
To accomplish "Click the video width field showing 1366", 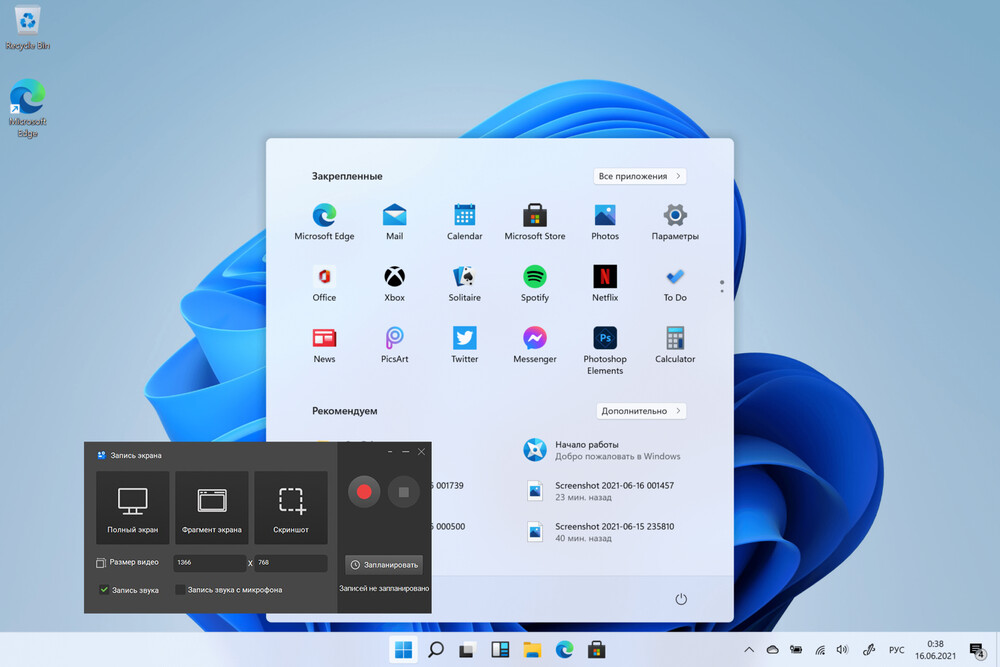I will tap(209, 563).
